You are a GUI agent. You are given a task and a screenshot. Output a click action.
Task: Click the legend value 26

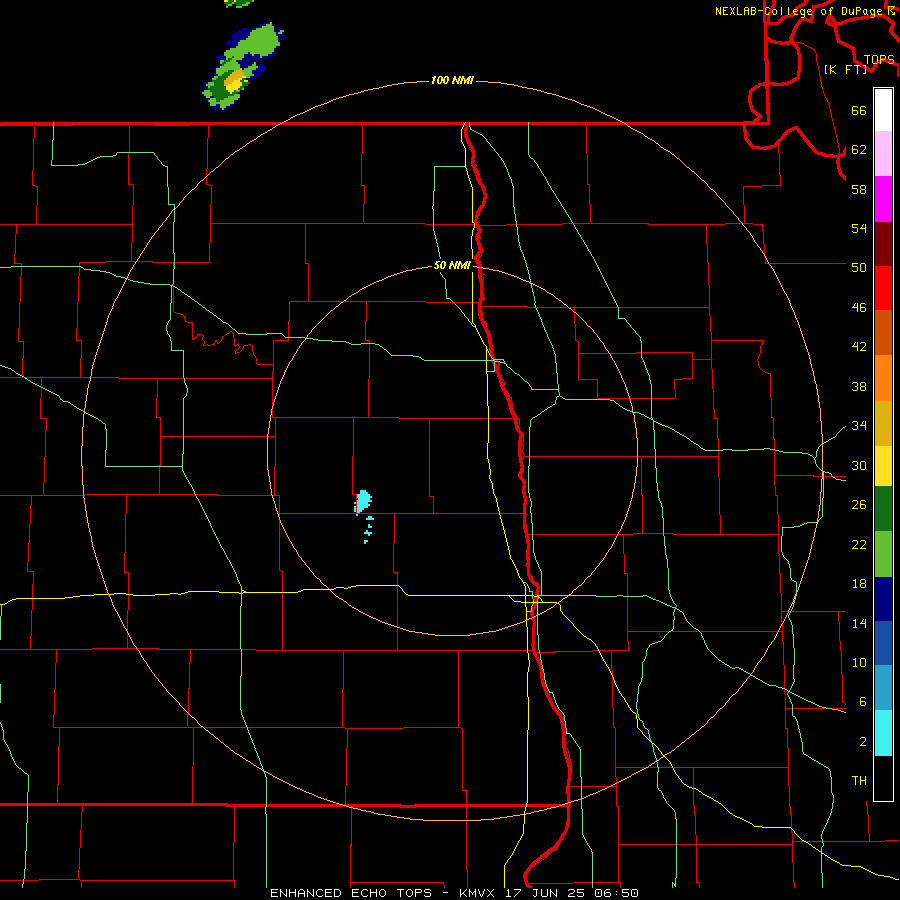click(859, 505)
